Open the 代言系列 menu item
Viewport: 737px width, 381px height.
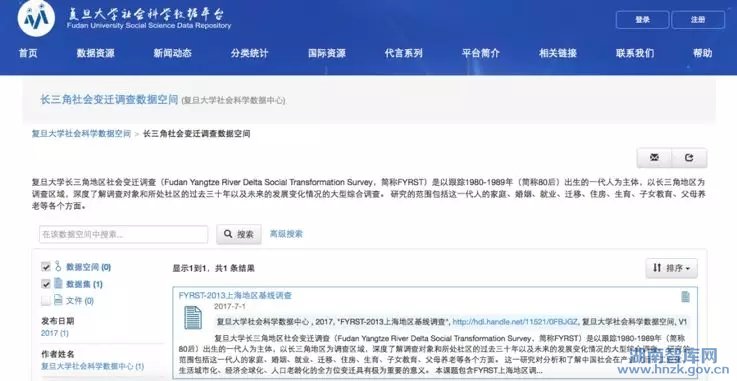[x=404, y=53]
